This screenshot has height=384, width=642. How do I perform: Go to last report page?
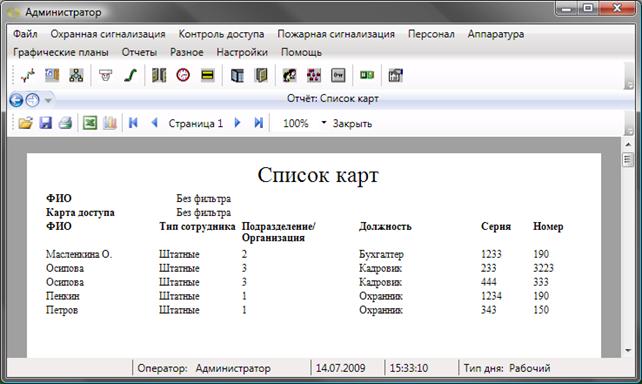(x=258, y=123)
